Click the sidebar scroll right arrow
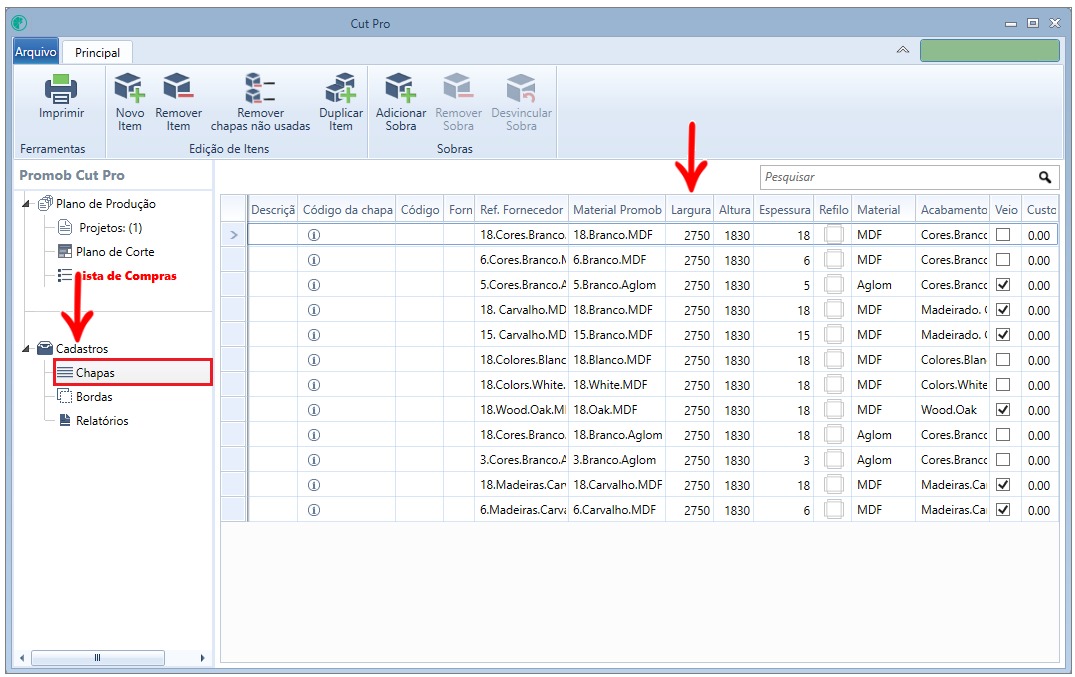 coord(202,658)
